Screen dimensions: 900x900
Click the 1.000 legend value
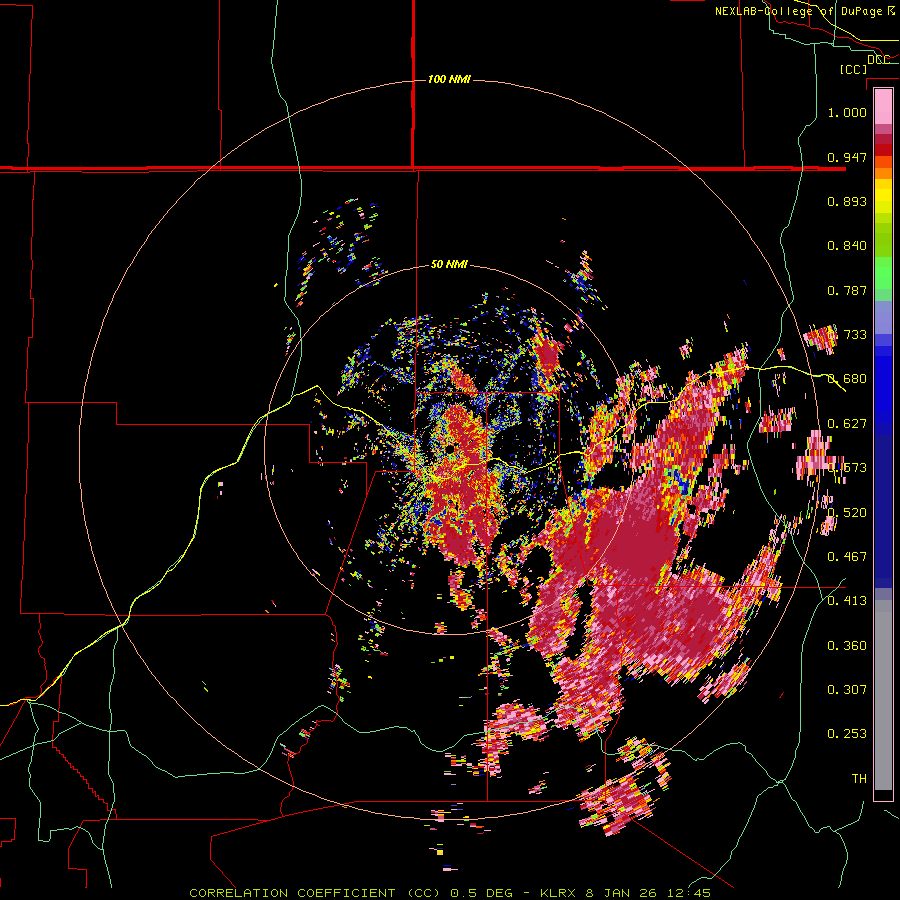[847, 112]
